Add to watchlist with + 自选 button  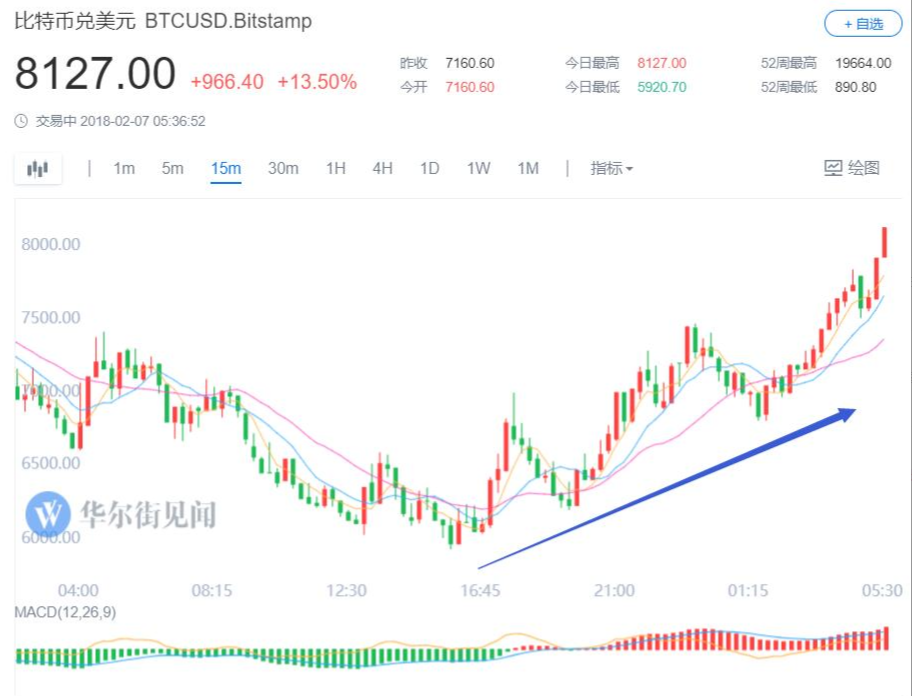[x=854, y=23]
